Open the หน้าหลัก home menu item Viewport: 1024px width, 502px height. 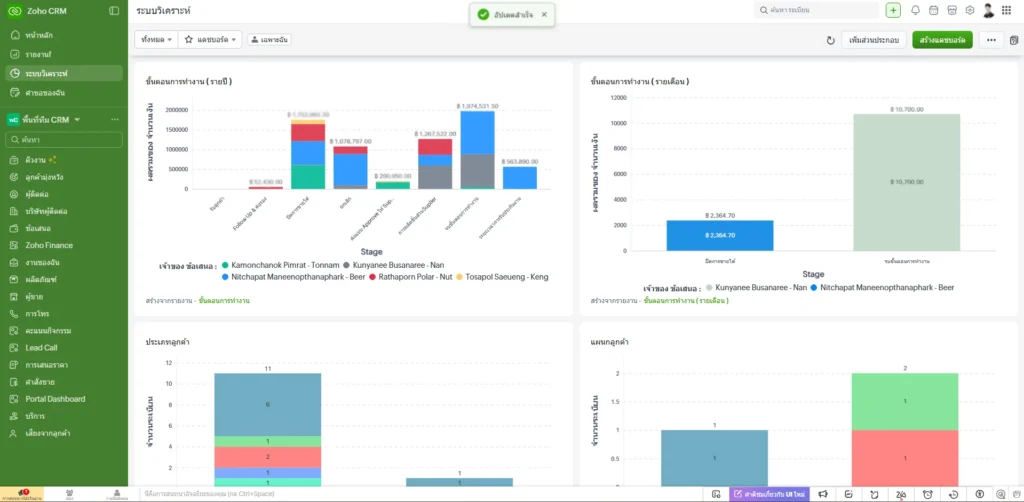coord(64,35)
